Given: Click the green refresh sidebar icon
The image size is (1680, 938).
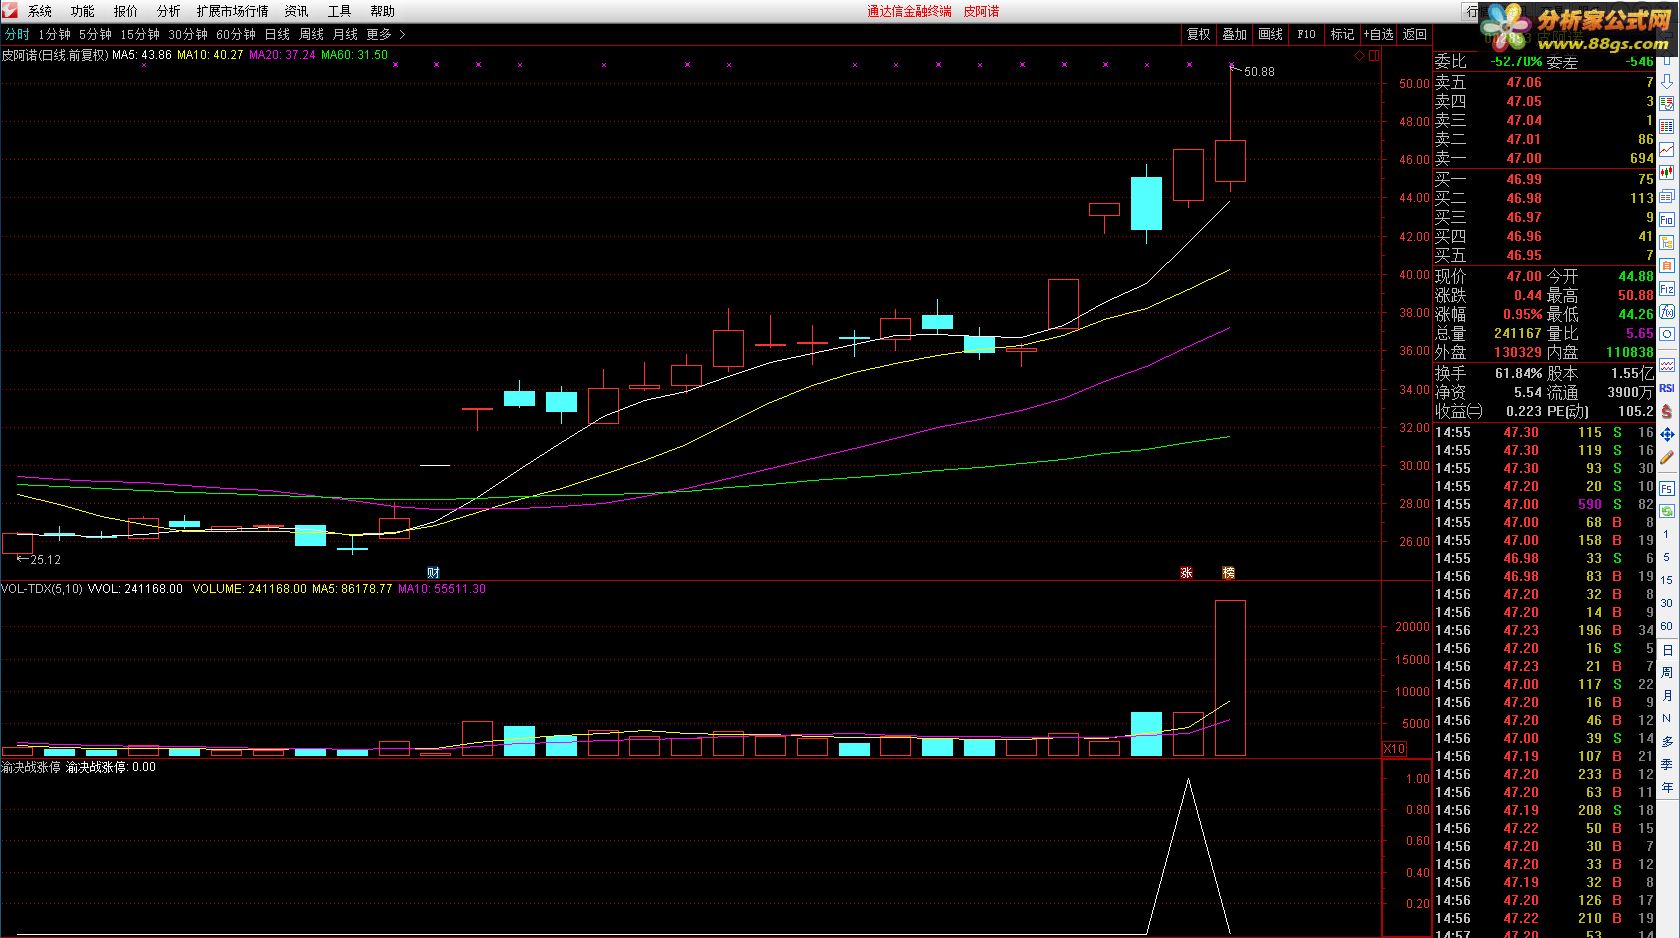Looking at the screenshot, I should click(x=1667, y=511).
